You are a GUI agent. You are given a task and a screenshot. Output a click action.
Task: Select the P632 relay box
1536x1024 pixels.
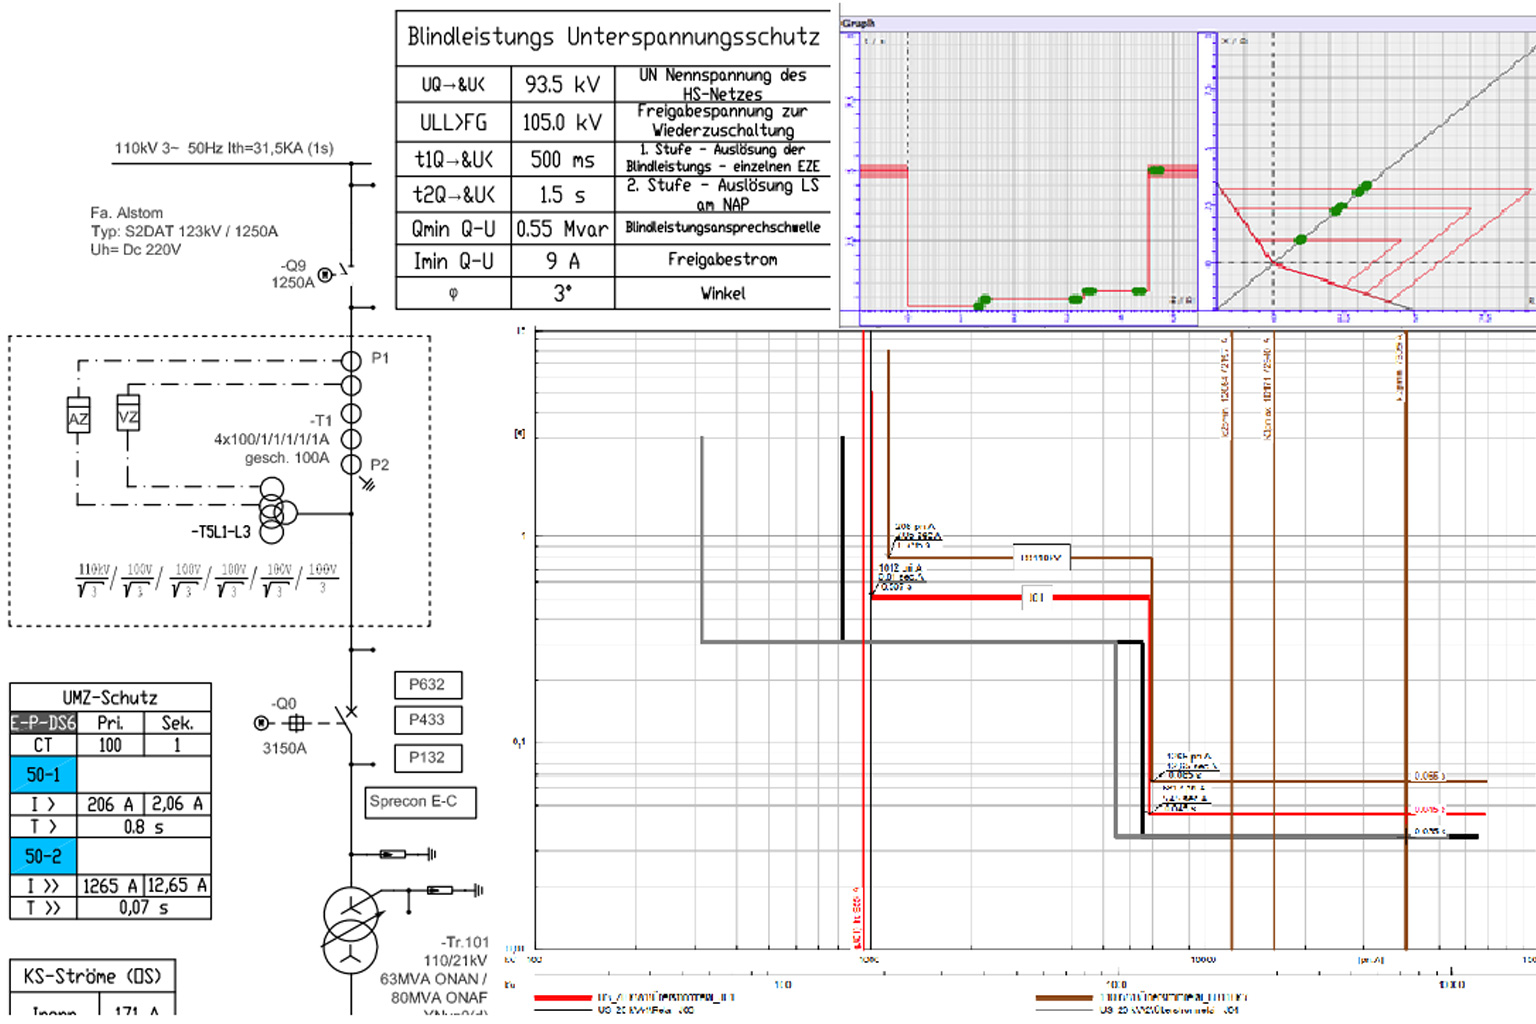[x=428, y=685]
